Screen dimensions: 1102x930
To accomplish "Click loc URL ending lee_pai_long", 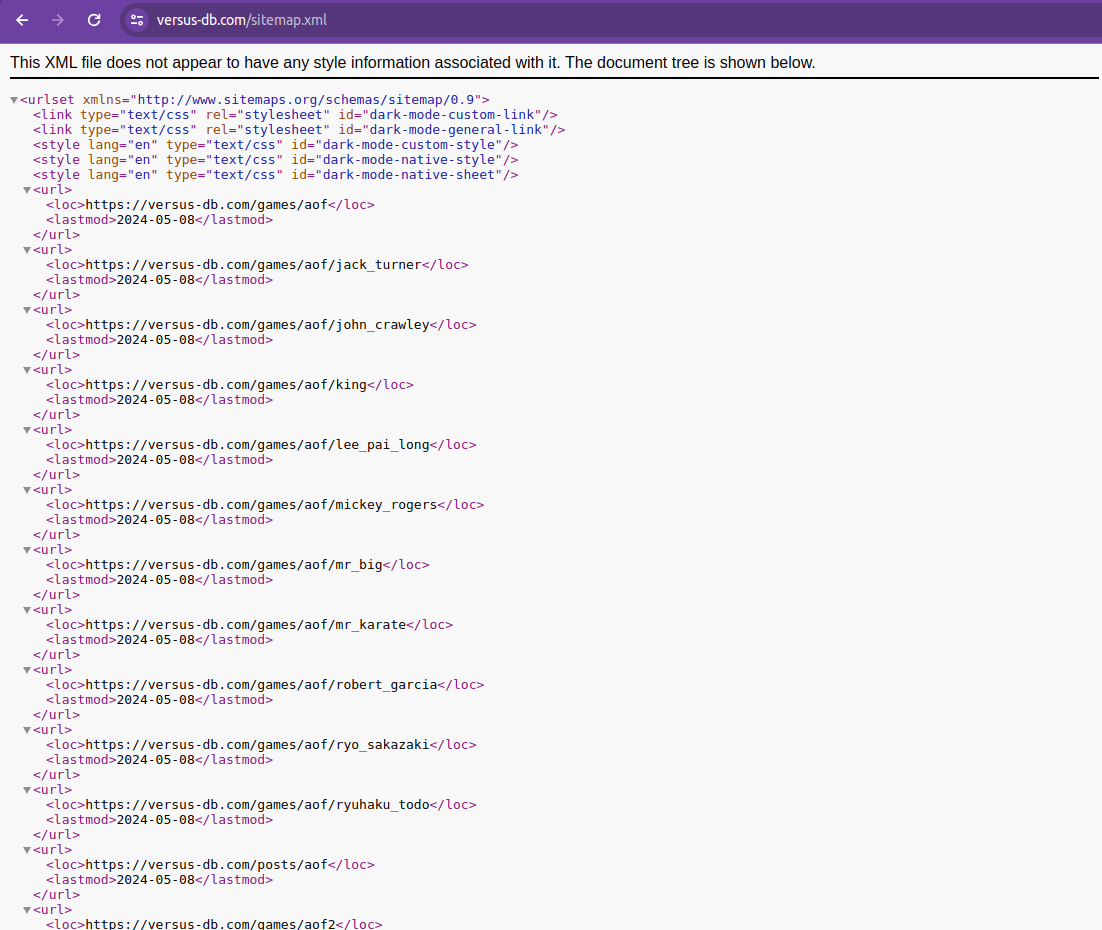I will [257, 445].
